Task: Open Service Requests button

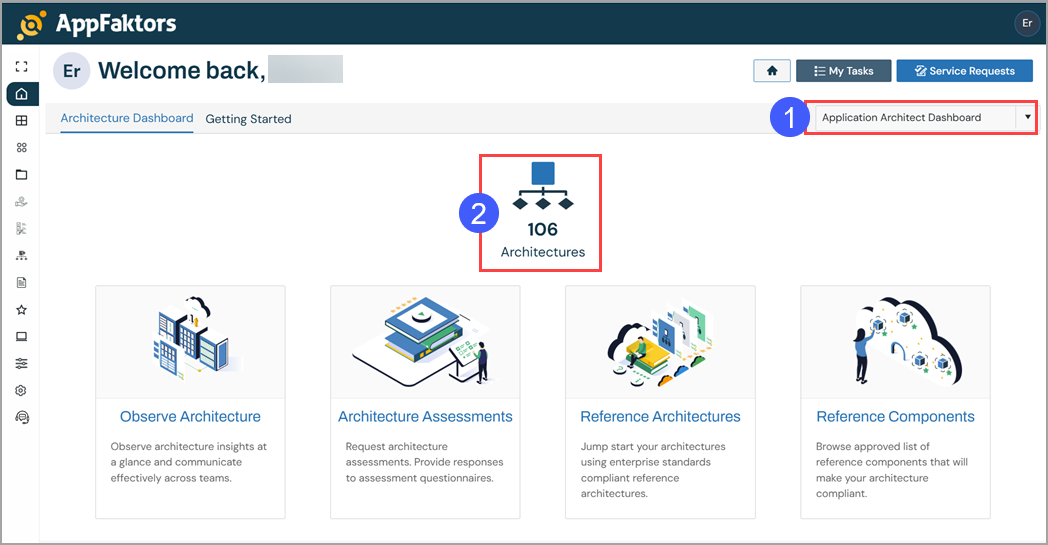Action: tap(964, 71)
